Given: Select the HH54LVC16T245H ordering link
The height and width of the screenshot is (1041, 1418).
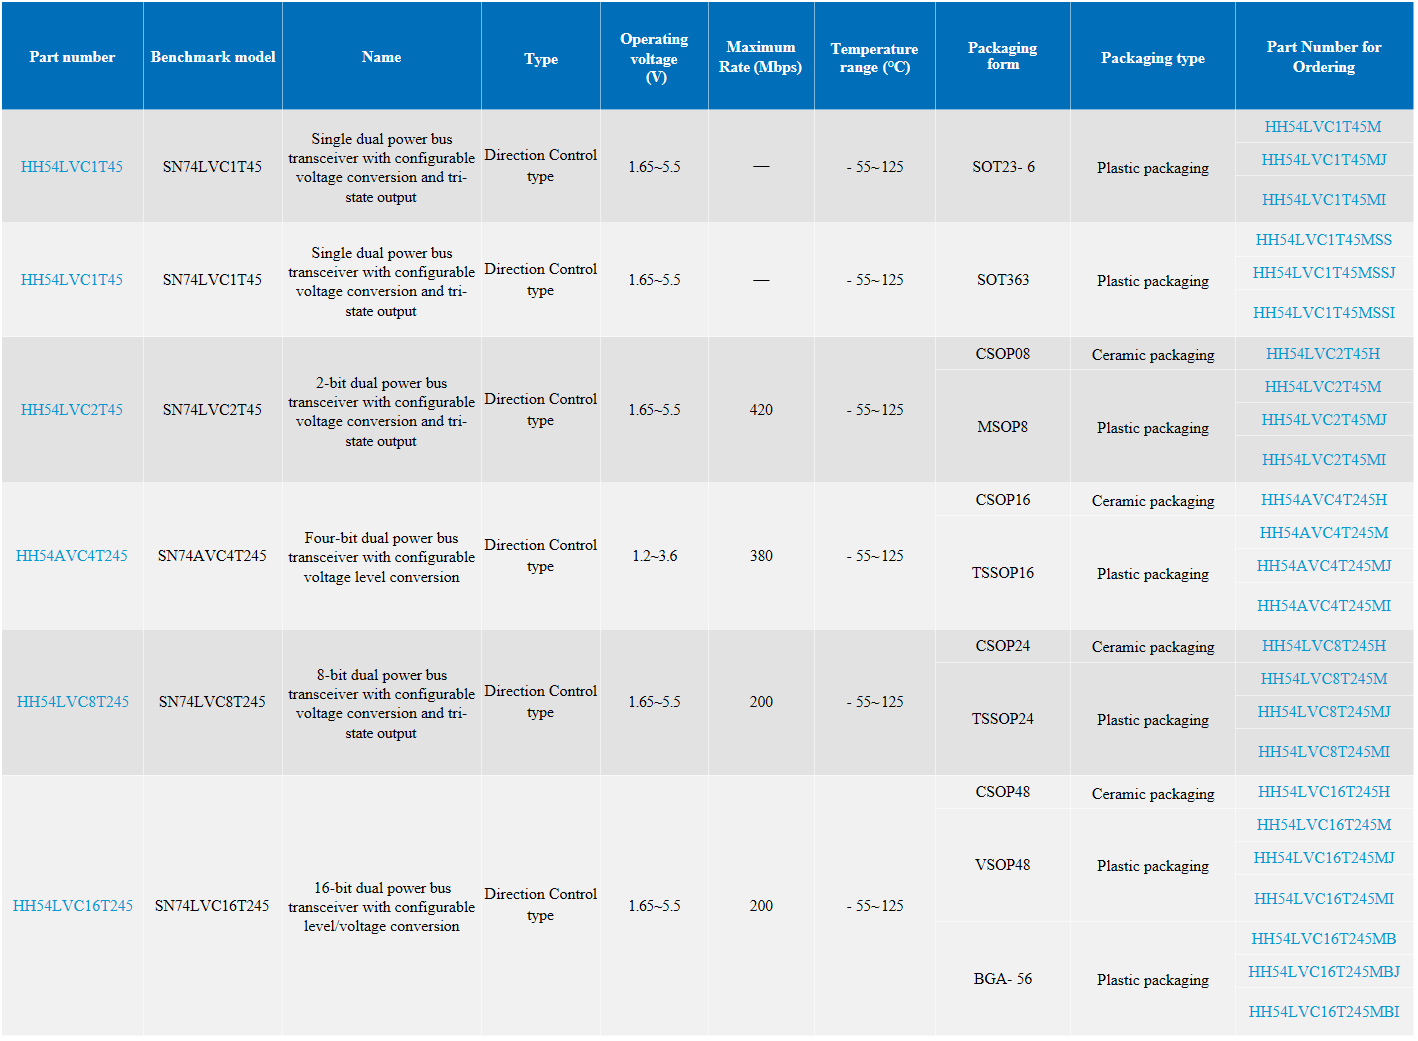Looking at the screenshot, I should (1323, 792).
